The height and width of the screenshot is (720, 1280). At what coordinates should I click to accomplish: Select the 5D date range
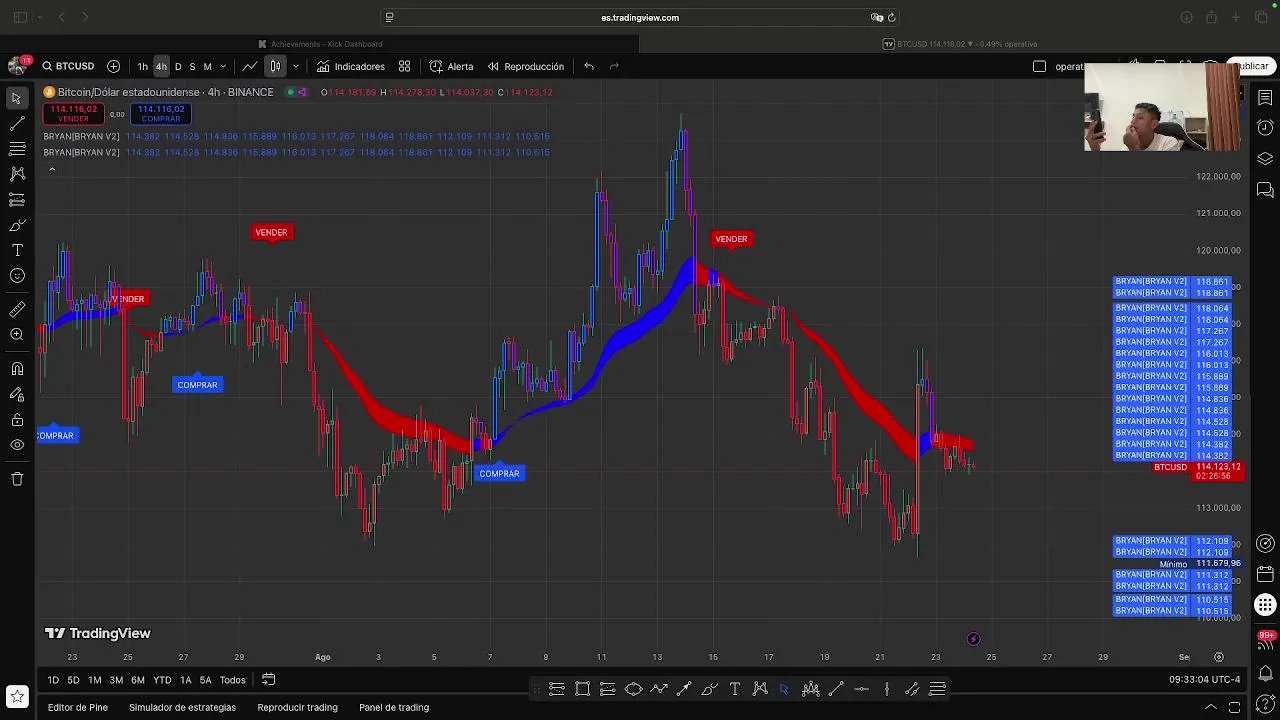click(x=73, y=680)
